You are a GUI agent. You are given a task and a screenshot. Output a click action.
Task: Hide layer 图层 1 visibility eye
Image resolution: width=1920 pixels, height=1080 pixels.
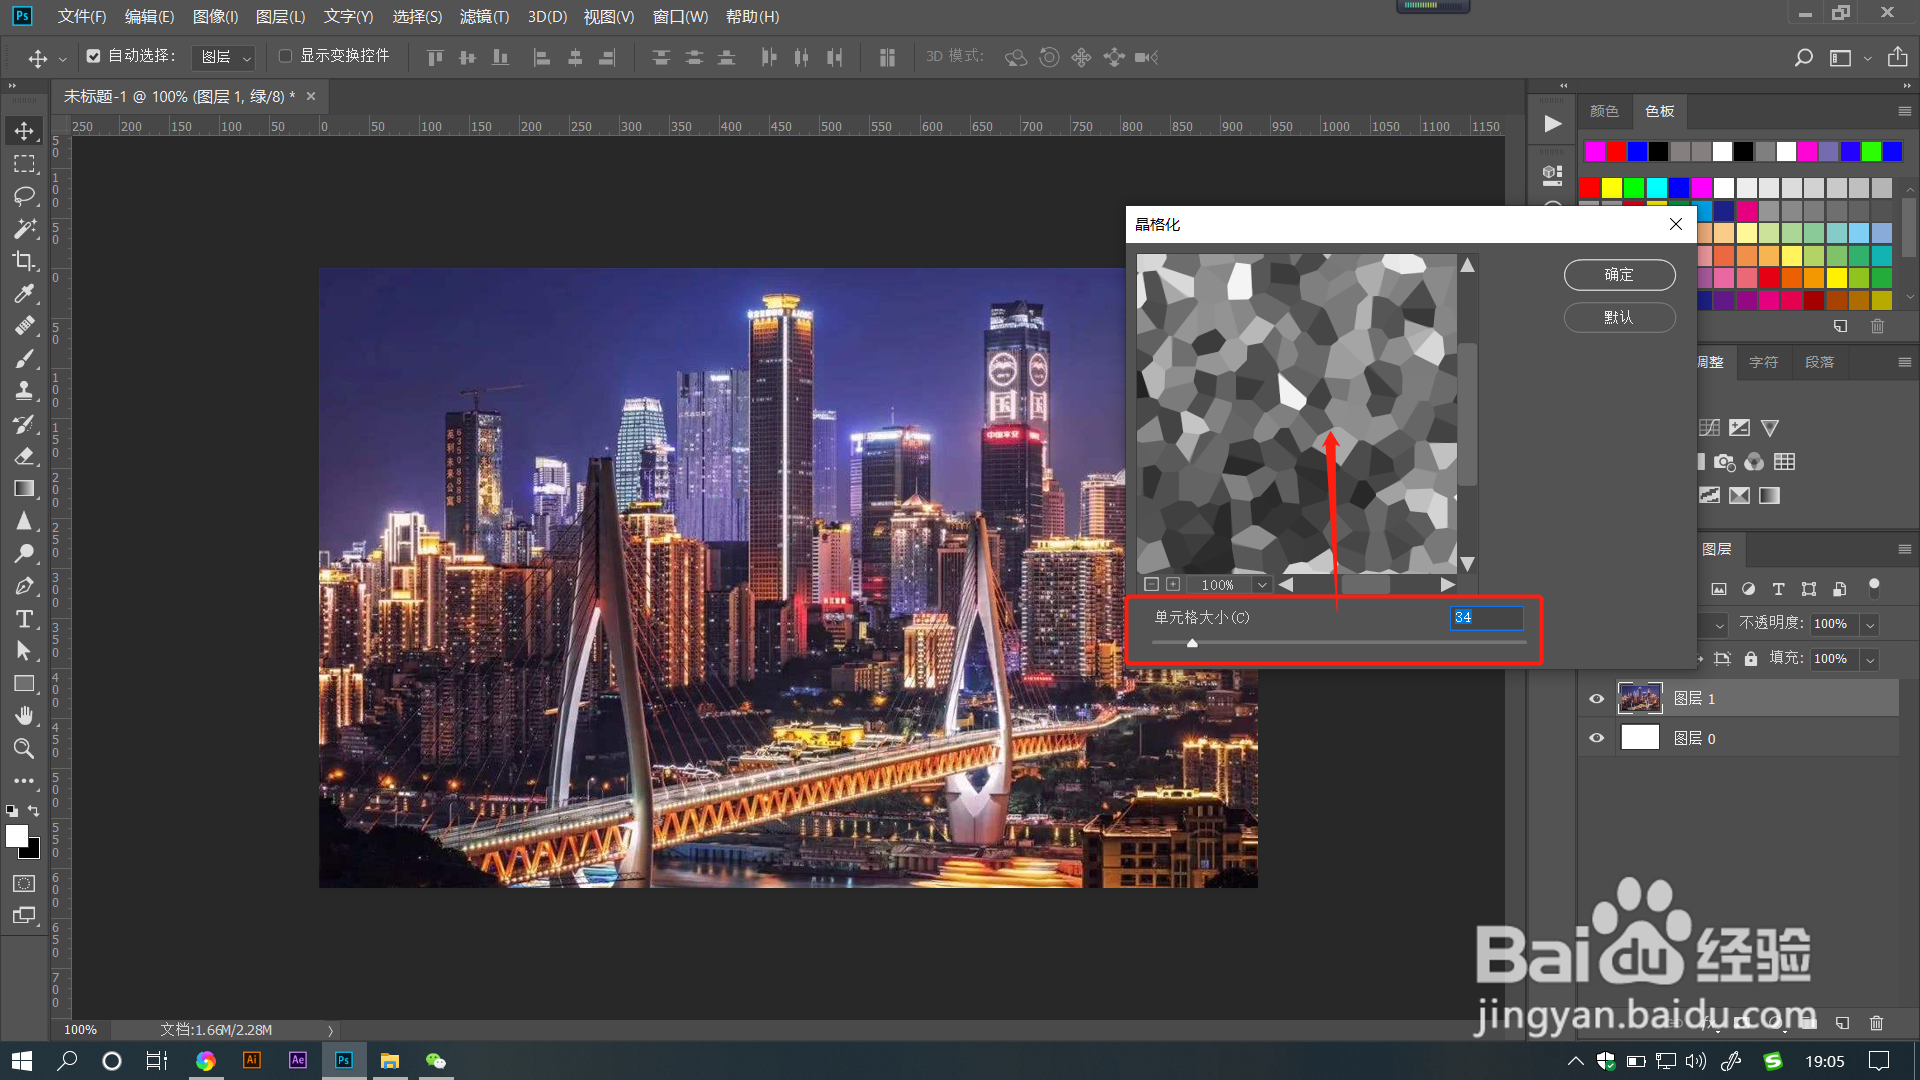click(x=1596, y=699)
